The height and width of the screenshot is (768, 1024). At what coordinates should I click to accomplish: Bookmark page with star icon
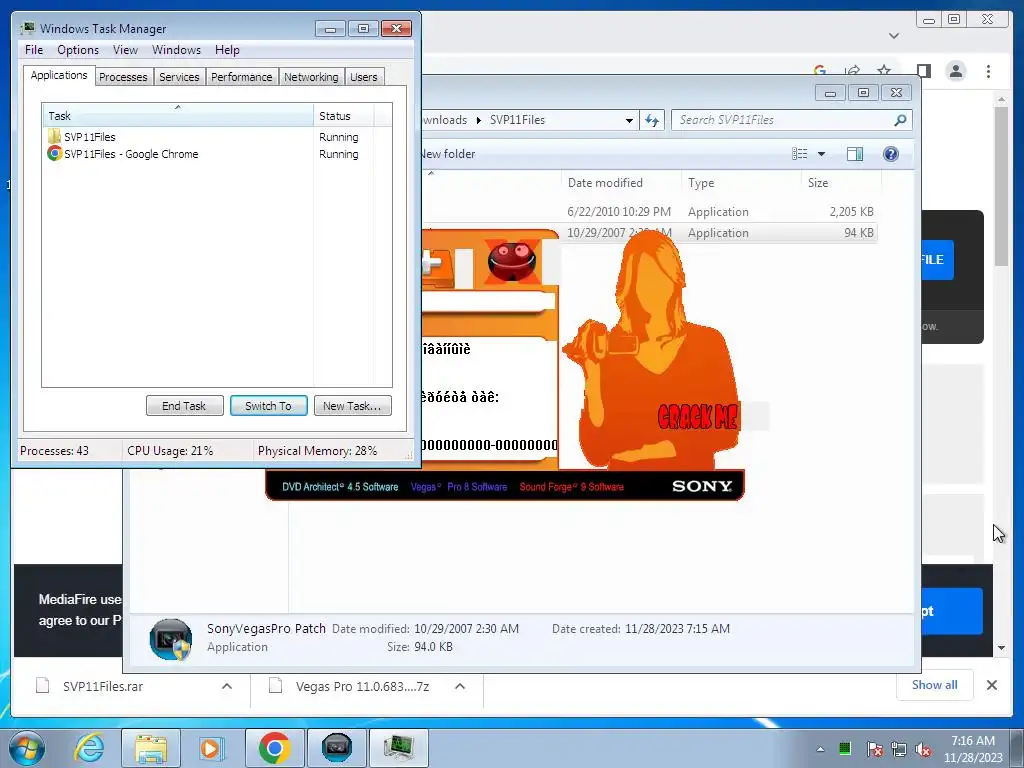click(x=884, y=71)
